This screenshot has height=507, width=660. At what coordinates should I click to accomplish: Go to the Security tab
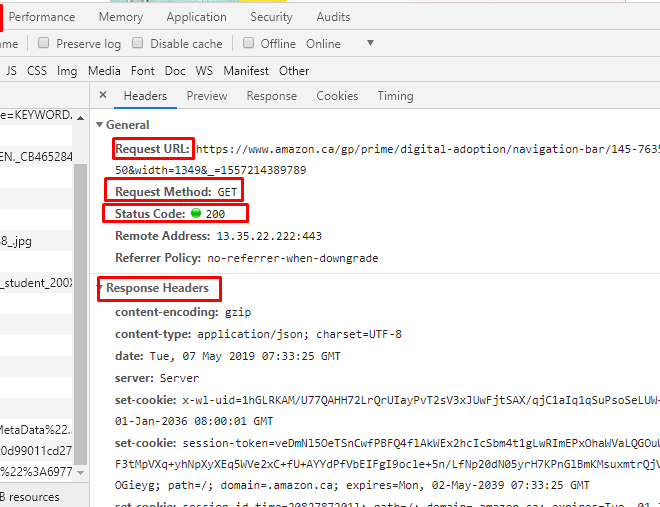click(271, 17)
